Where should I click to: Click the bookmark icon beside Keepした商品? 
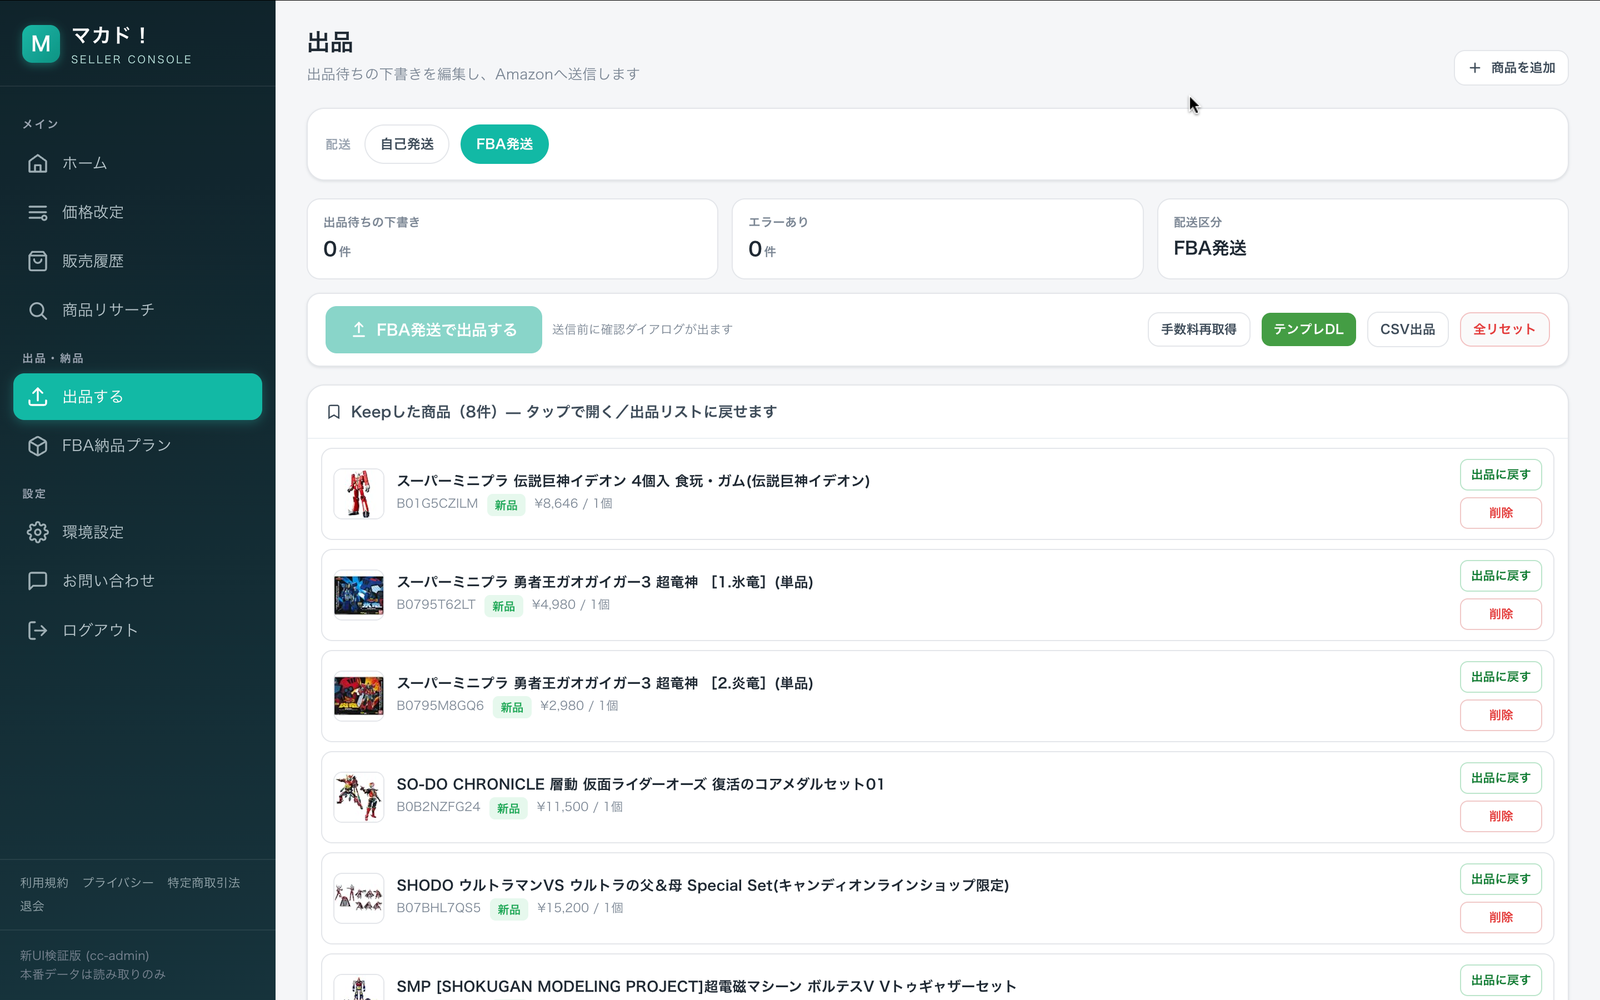(x=334, y=412)
